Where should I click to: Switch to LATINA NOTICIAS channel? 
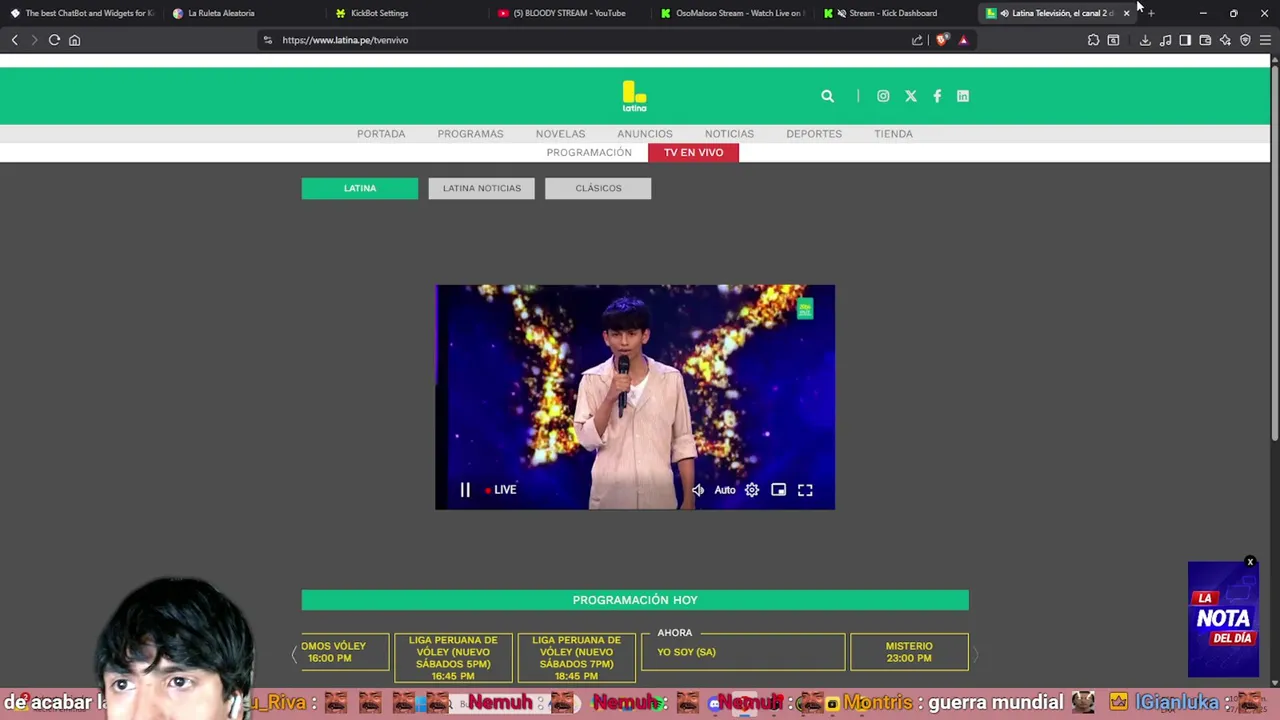coord(482,188)
